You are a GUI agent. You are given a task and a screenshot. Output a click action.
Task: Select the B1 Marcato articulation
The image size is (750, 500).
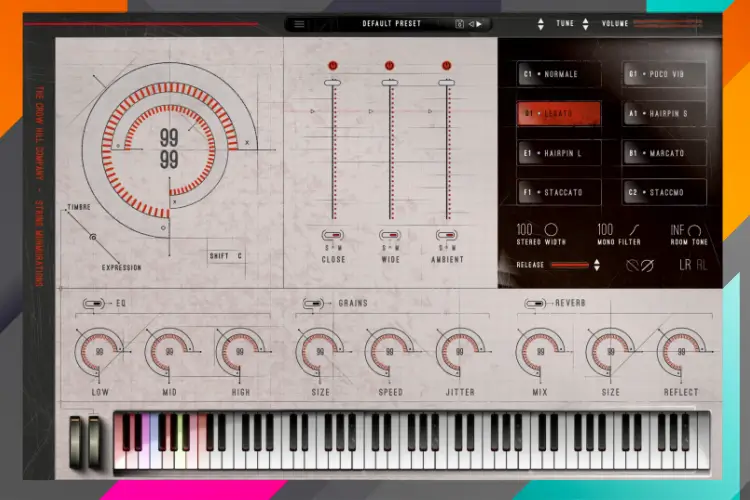click(x=664, y=153)
